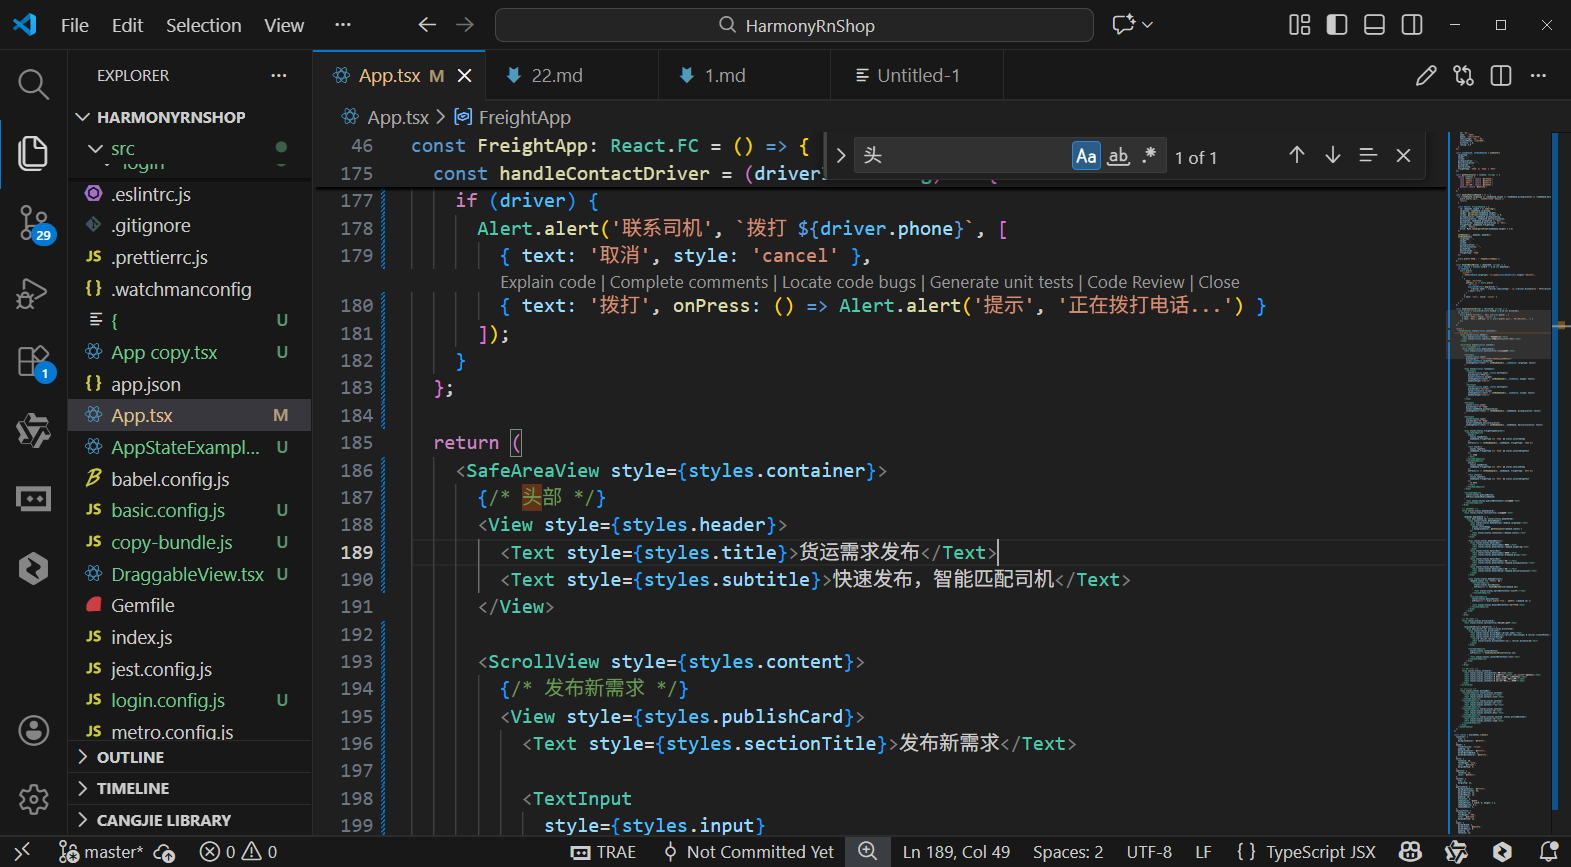The width and height of the screenshot is (1571, 867).
Task: Click errors and warnings status indicator
Action: pos(239,852)
